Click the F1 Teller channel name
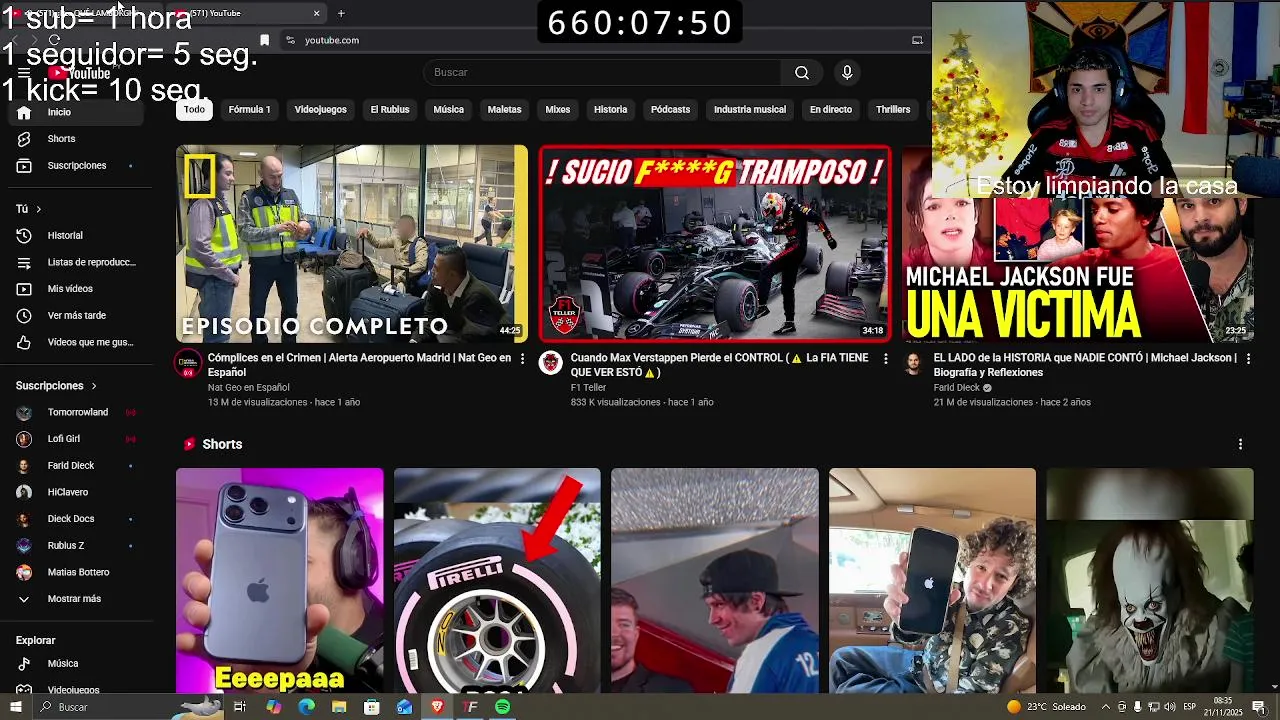This screenshot has width=1280, height=720. [589, 388]
